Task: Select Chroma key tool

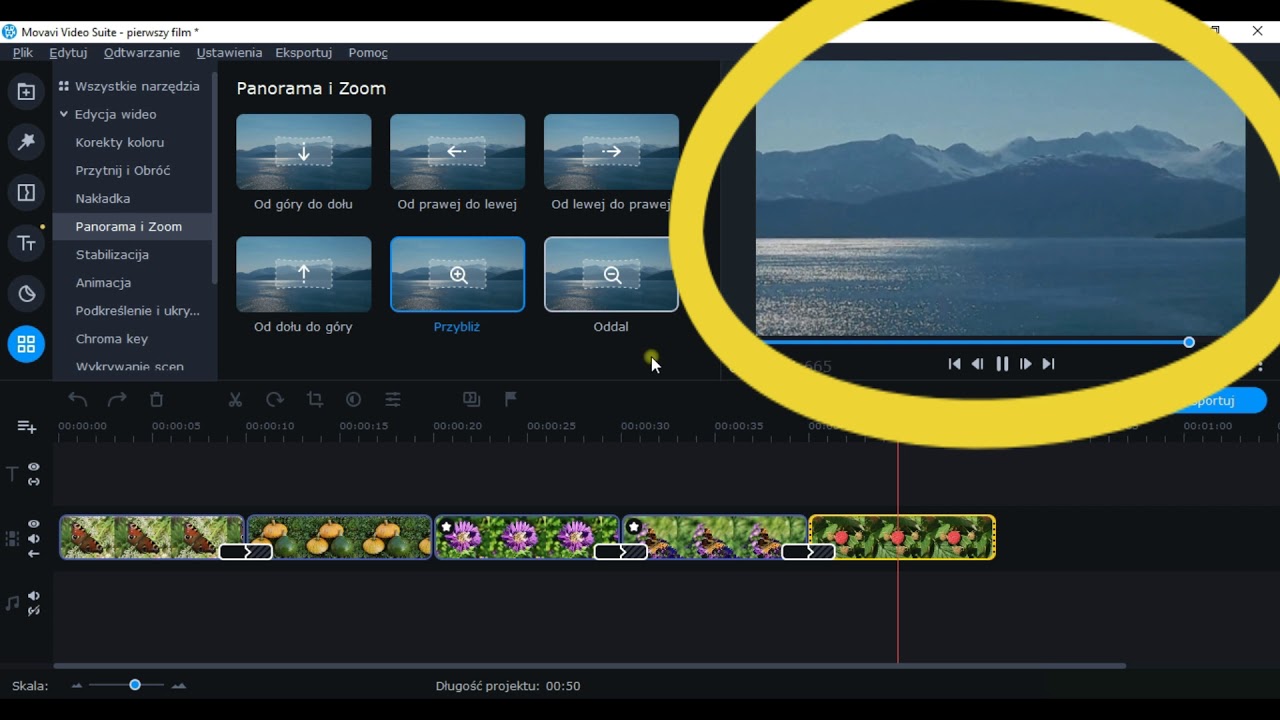Action: (x=112, y=338)
